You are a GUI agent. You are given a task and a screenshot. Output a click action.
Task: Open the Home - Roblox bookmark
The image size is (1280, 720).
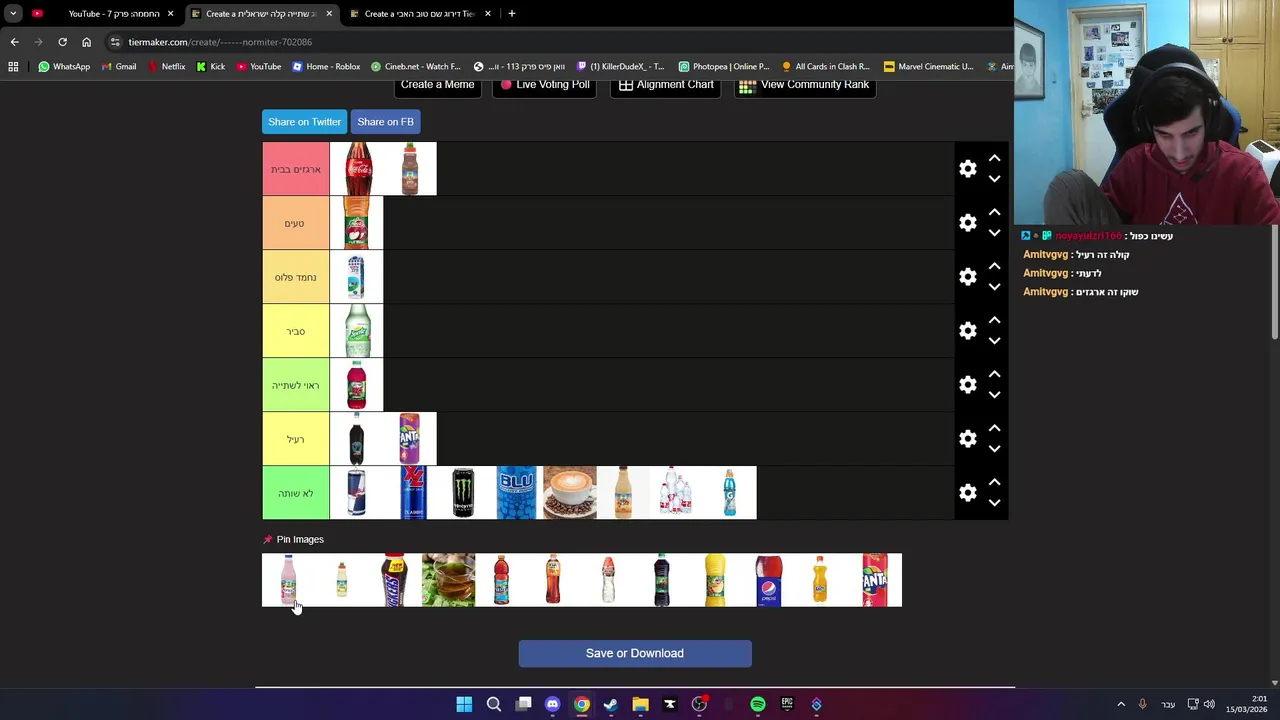tap(326, 67)
